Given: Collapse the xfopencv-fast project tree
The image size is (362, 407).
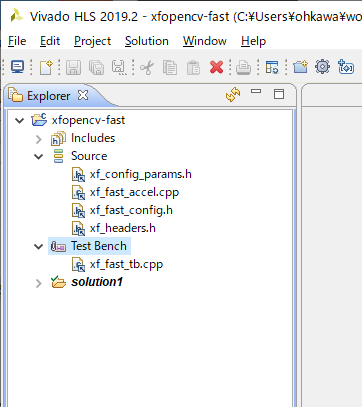Looking at the screenshot, I should (x=20, y=120).
